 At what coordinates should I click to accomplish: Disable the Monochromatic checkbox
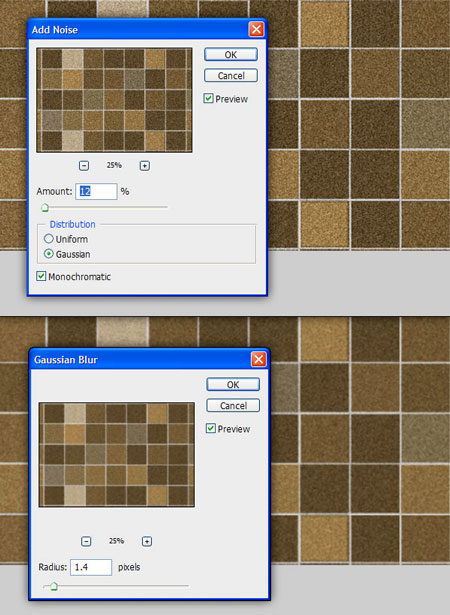tap(41, 276)
